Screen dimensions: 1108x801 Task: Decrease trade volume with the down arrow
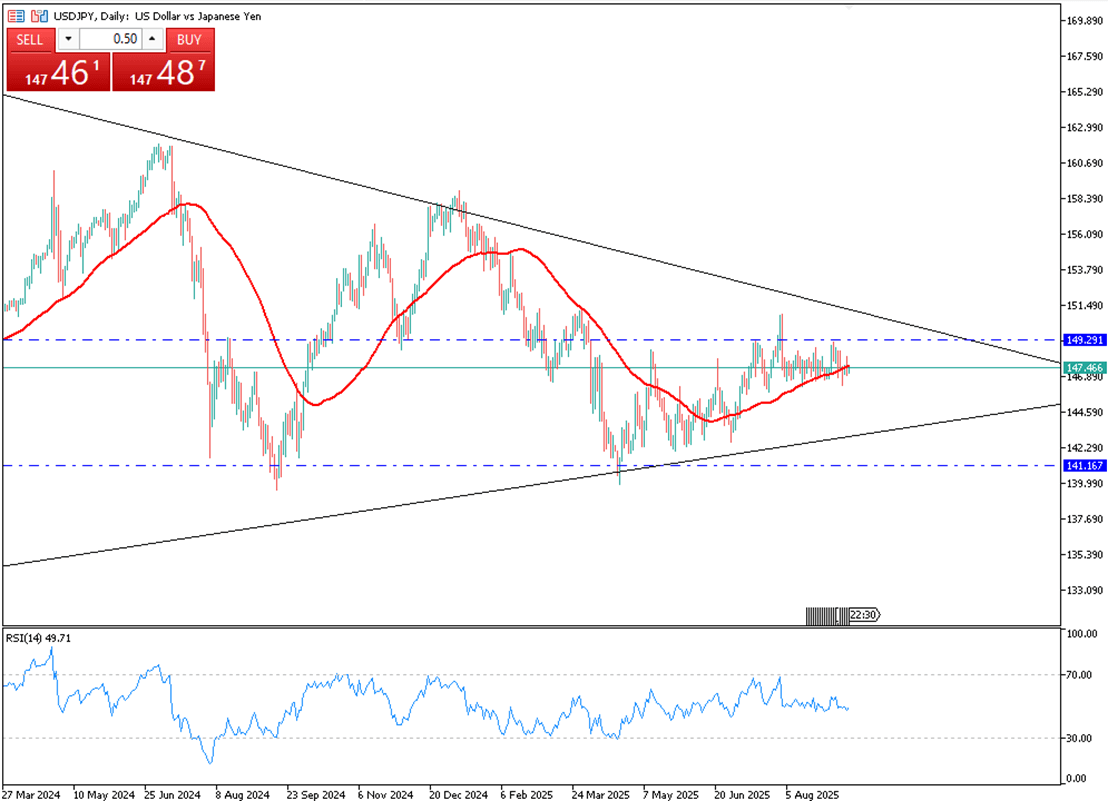pyautogui.click(x=68, y=40)
